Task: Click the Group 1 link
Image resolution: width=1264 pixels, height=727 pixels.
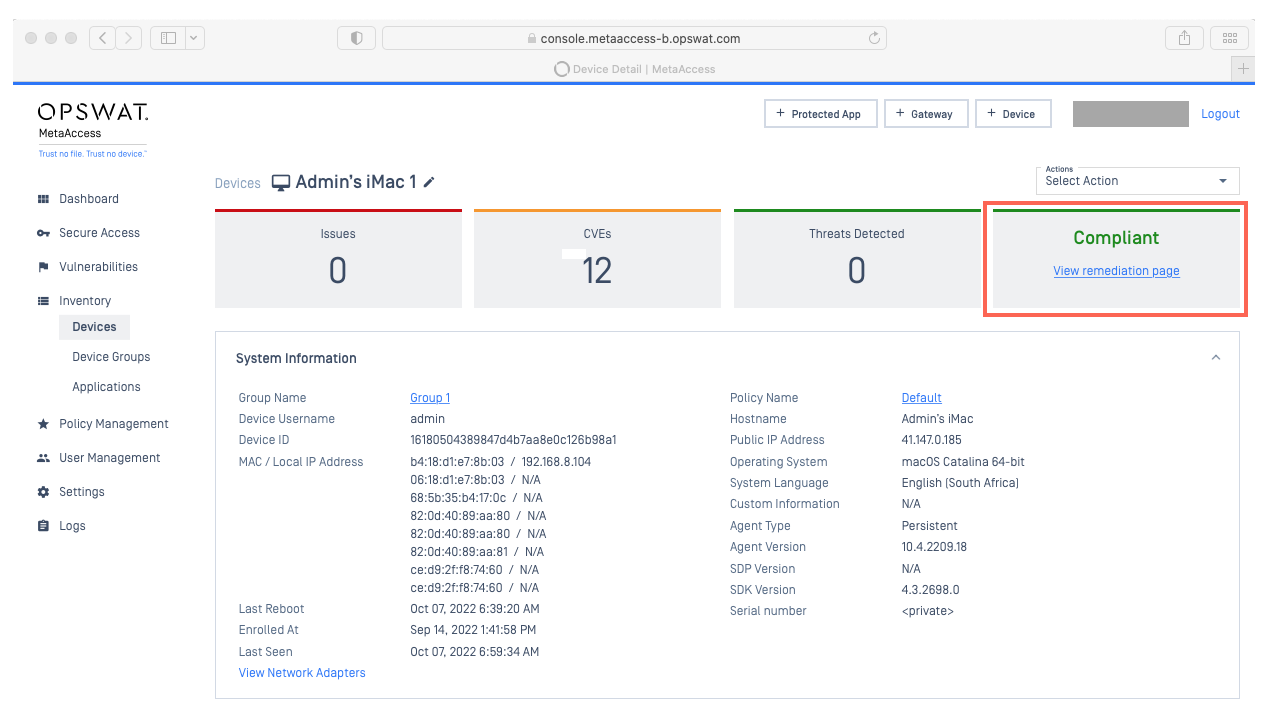Action: click(x=430, y=398)
